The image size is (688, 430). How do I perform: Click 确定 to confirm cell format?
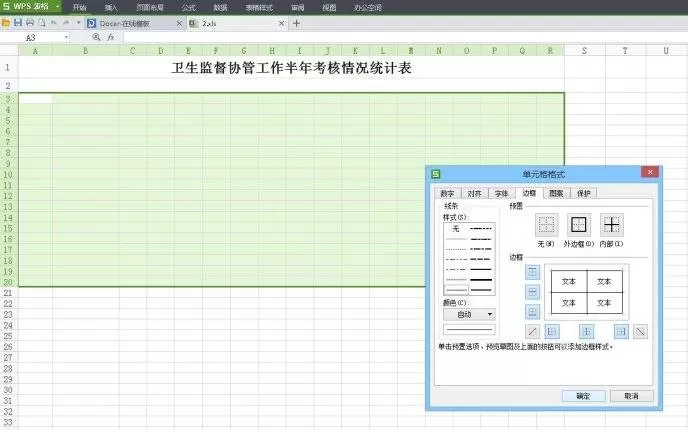tap(584, 396)
